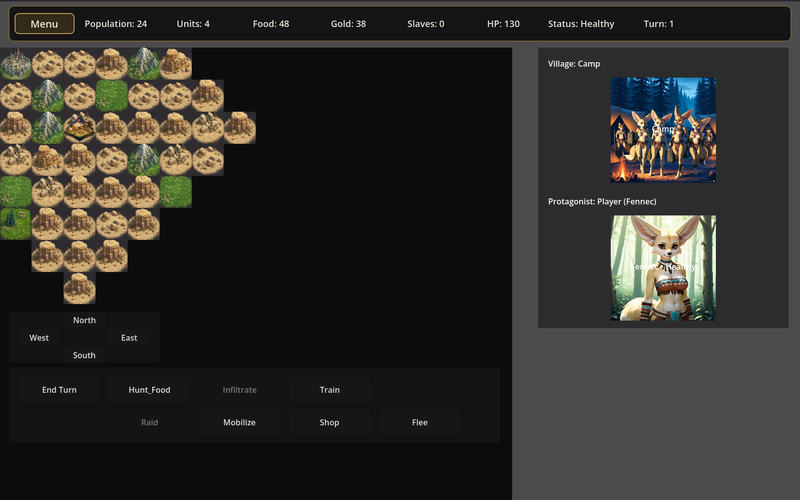
Task: Move North with the direction button
Action: pos(84,320)
